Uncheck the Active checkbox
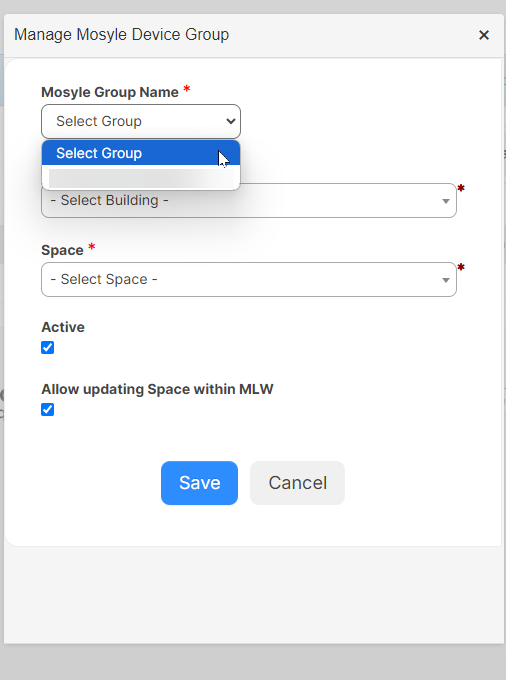This screenshot has width=506, height=680. pos(48,347)
